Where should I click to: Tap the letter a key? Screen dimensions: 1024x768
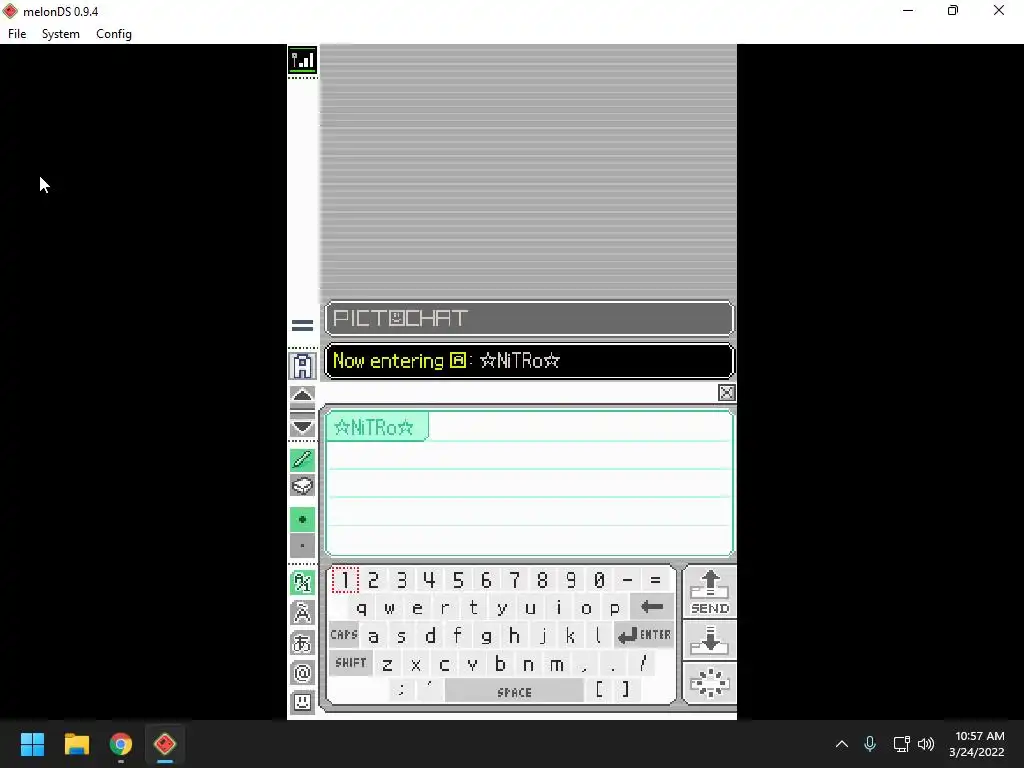point(374,635)
